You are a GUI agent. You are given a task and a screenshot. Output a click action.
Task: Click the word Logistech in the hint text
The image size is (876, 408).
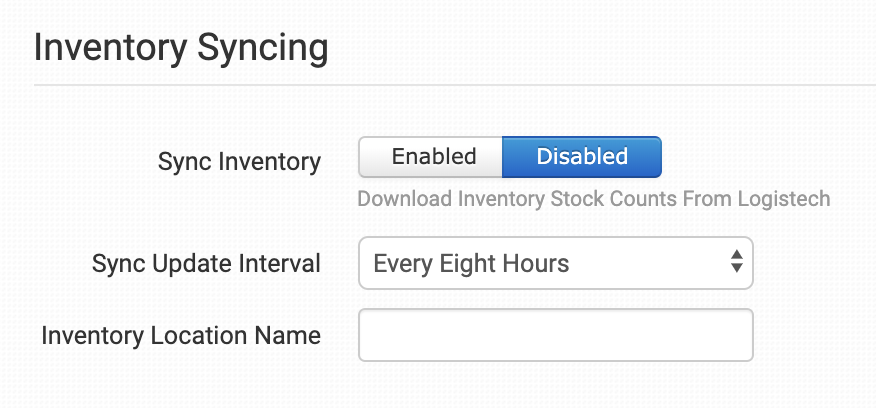783,198
